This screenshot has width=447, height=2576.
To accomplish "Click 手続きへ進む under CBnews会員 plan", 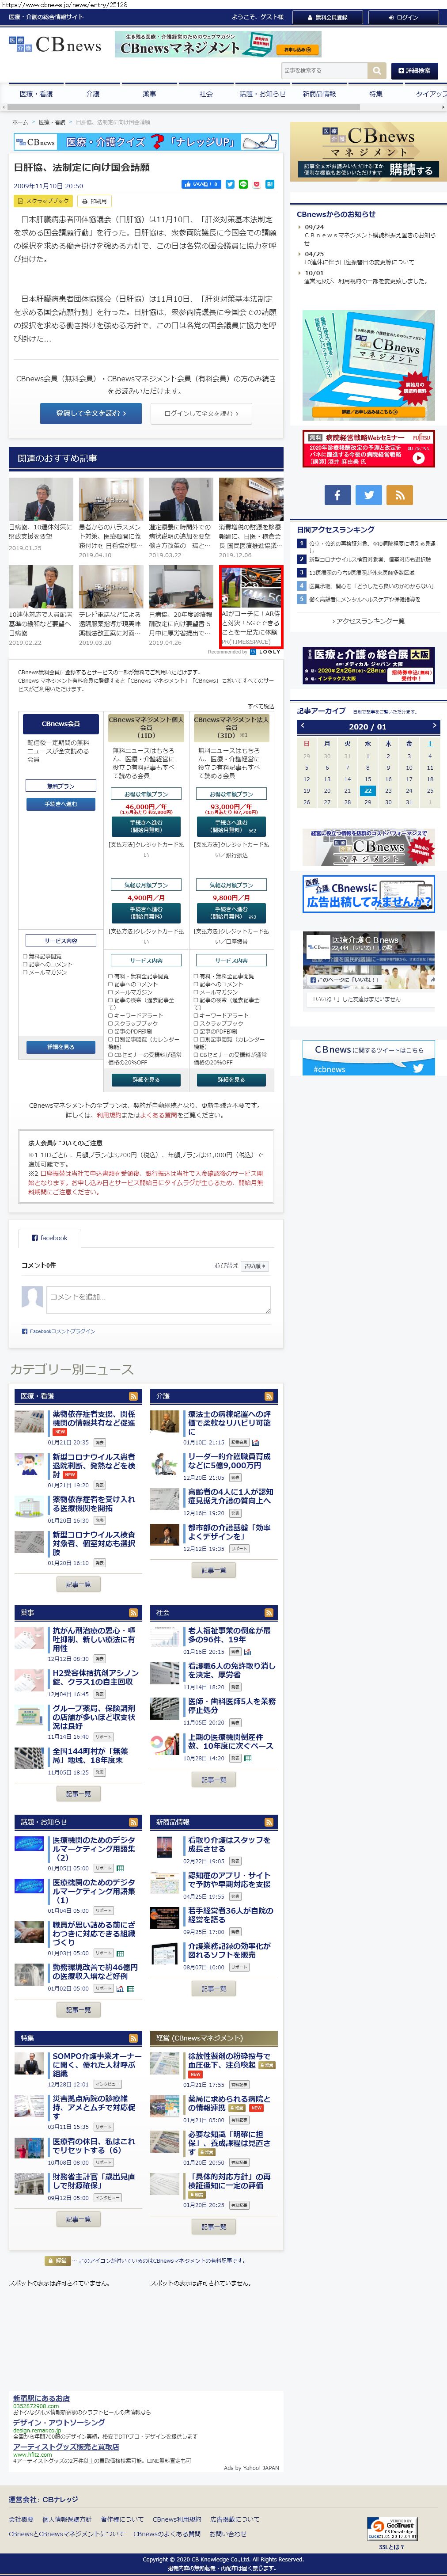I will pos(61,804).
